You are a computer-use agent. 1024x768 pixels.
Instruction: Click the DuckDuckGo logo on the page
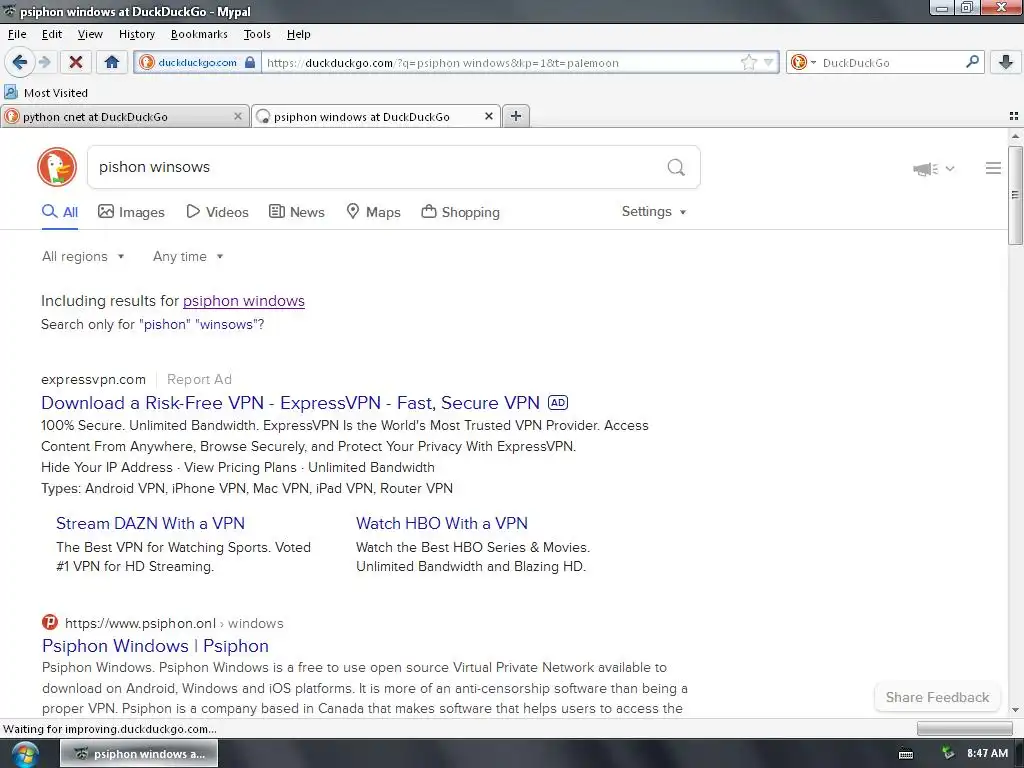click(x=57, y=167)
